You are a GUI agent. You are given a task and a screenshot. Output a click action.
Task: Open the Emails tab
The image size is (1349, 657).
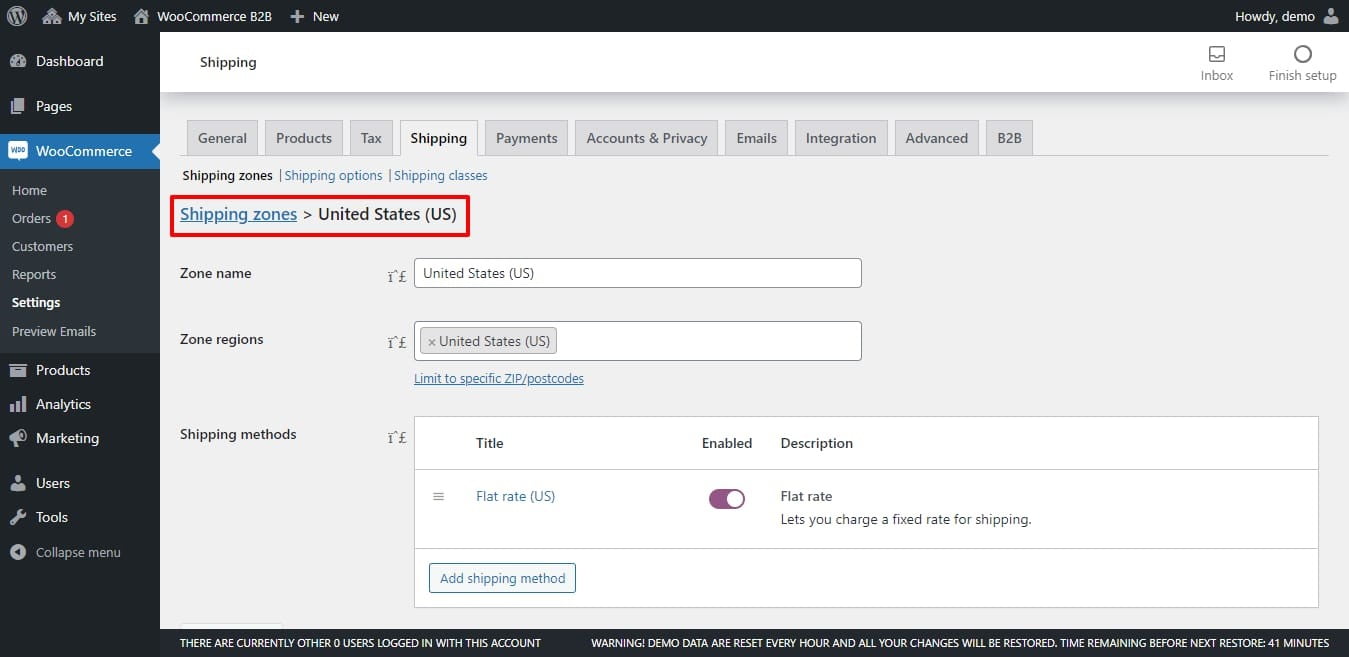click(757, 138)
